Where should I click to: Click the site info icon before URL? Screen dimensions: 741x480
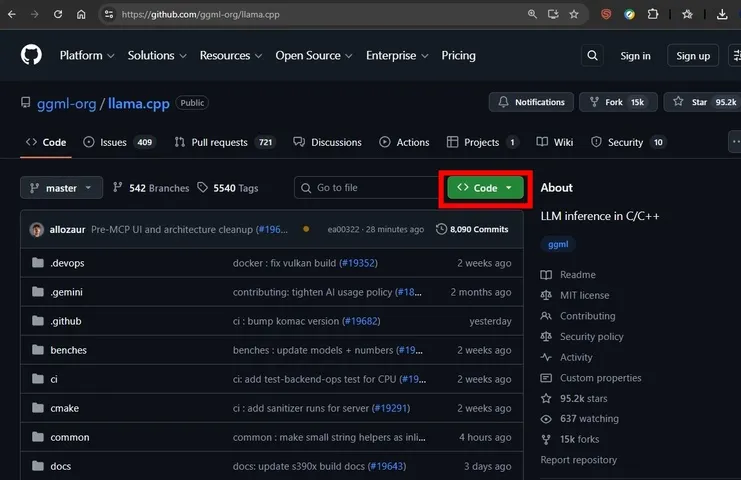109,14
